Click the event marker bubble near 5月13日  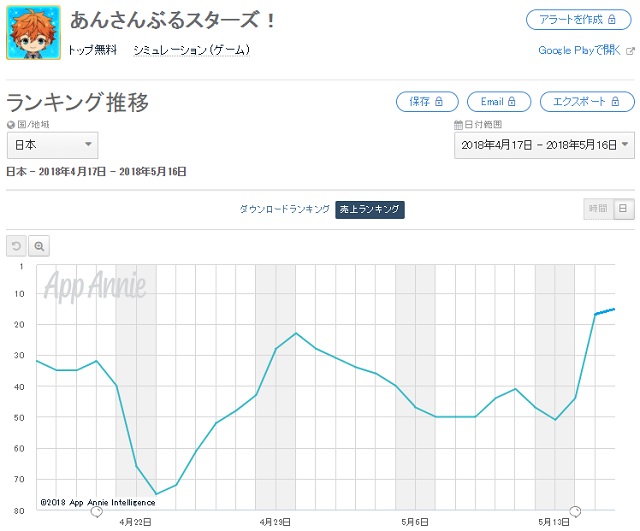[575, 511]
